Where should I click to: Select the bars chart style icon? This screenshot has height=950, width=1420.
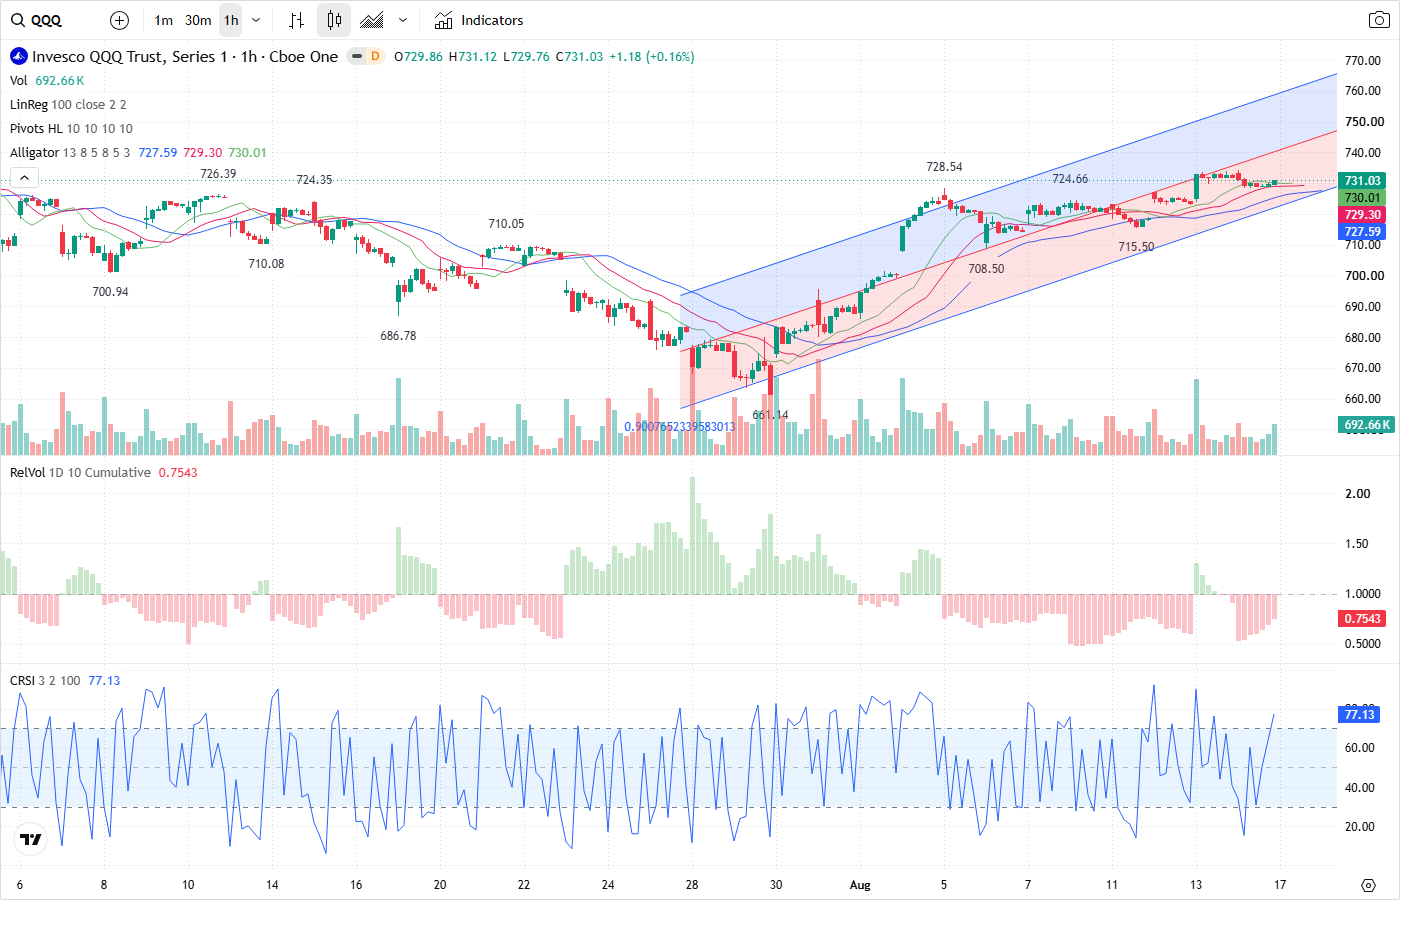pos(296,20)
